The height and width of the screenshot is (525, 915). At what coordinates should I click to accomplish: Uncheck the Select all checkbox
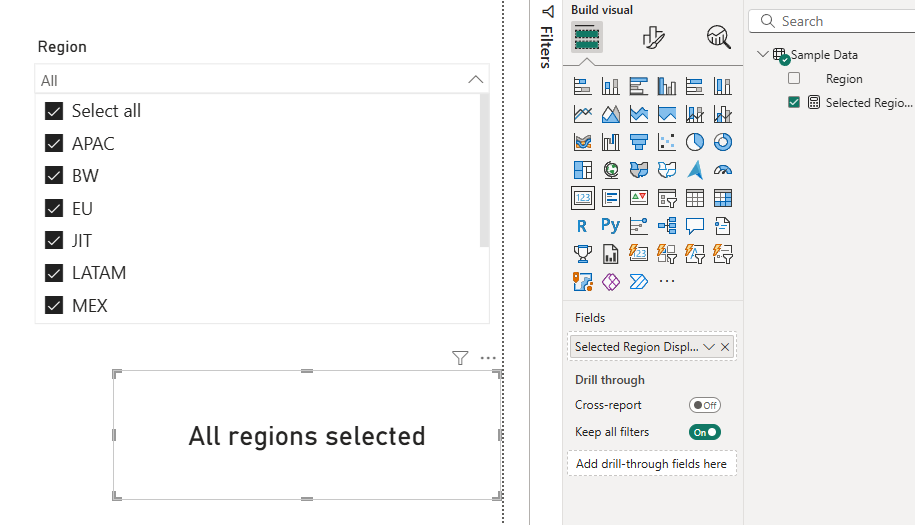(54, 111)
